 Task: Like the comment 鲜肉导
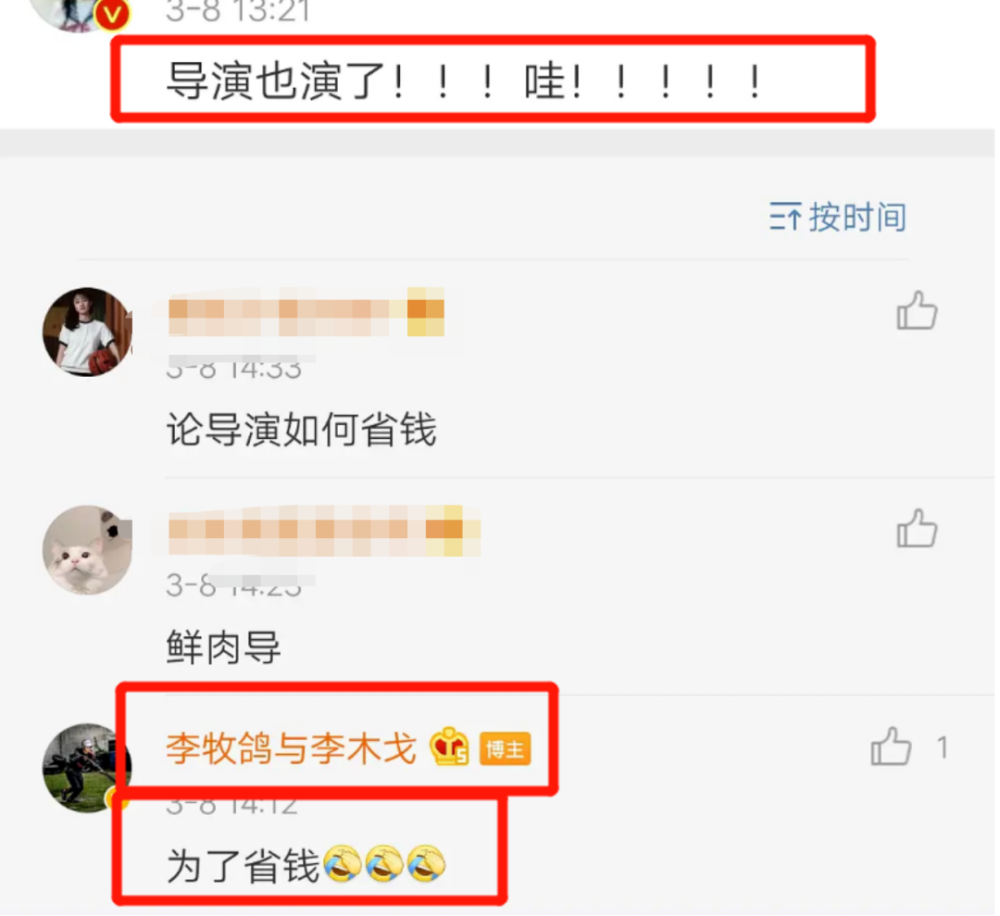tap(917, 529)
